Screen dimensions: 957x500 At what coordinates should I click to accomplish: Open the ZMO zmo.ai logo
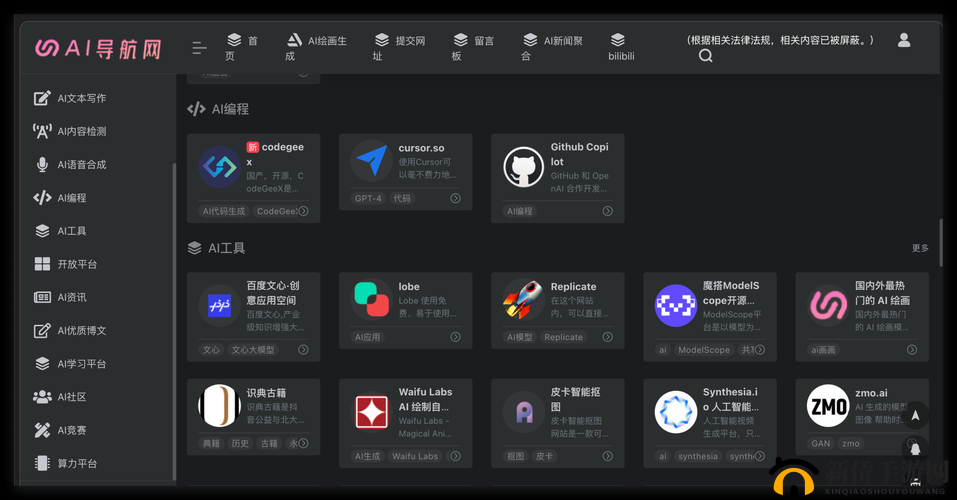tap(828, 405)
